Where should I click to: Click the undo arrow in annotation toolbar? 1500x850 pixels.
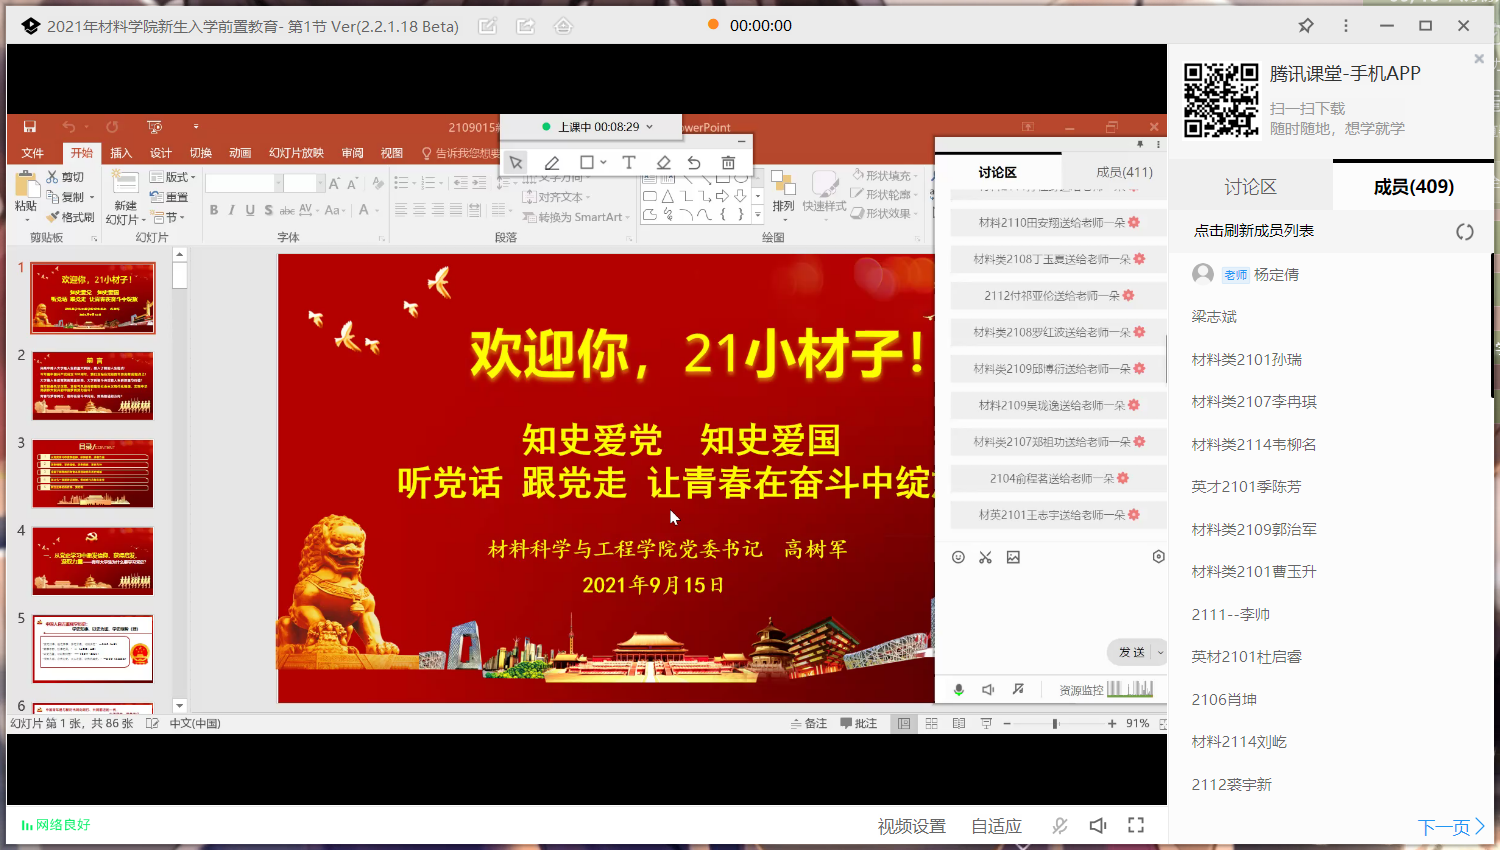[x=694, y=163]
